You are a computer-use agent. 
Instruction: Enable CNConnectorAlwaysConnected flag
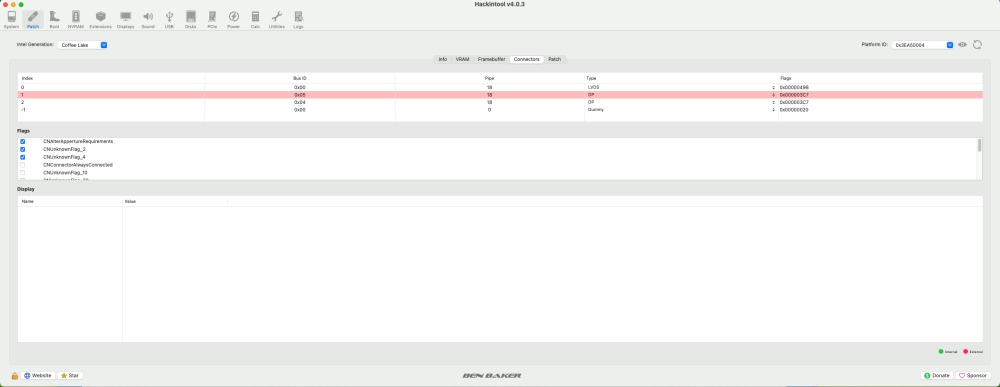pos(23,164)
